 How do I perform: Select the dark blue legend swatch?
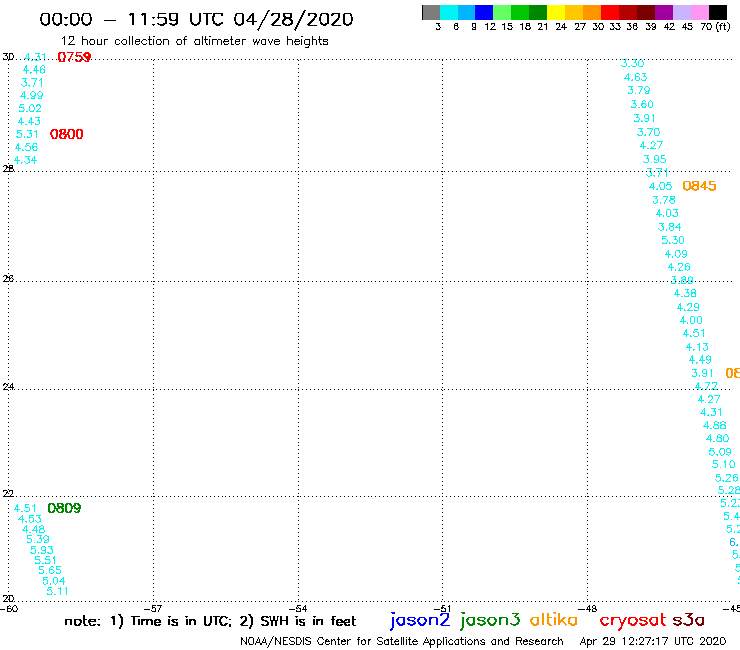click(484, 12)
